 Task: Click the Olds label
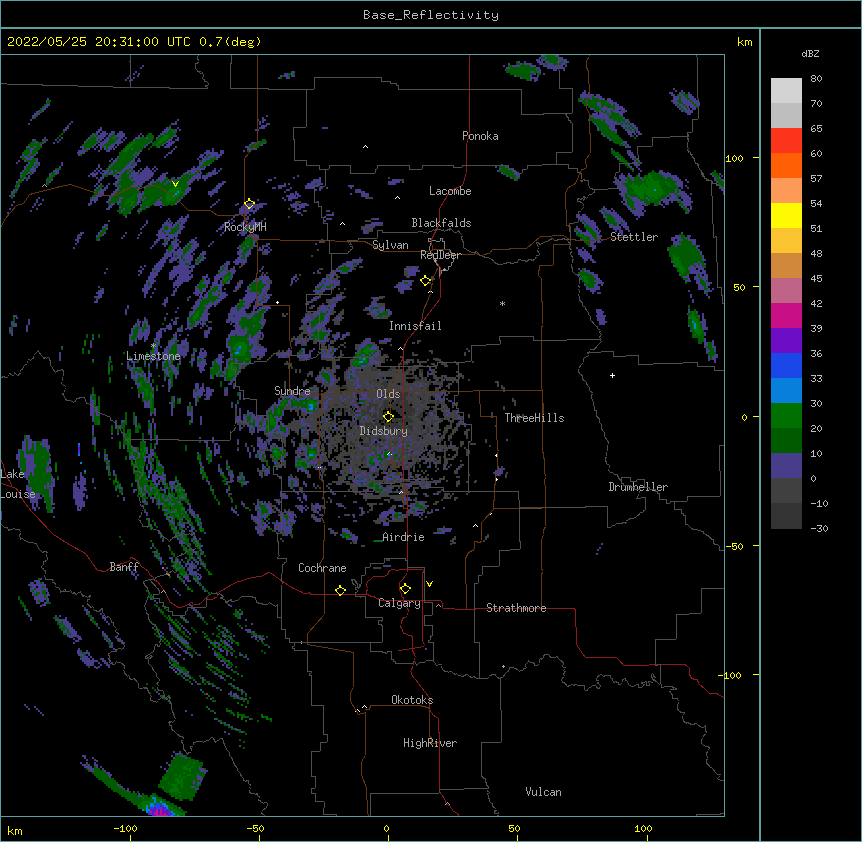click(x=388, y=394)
